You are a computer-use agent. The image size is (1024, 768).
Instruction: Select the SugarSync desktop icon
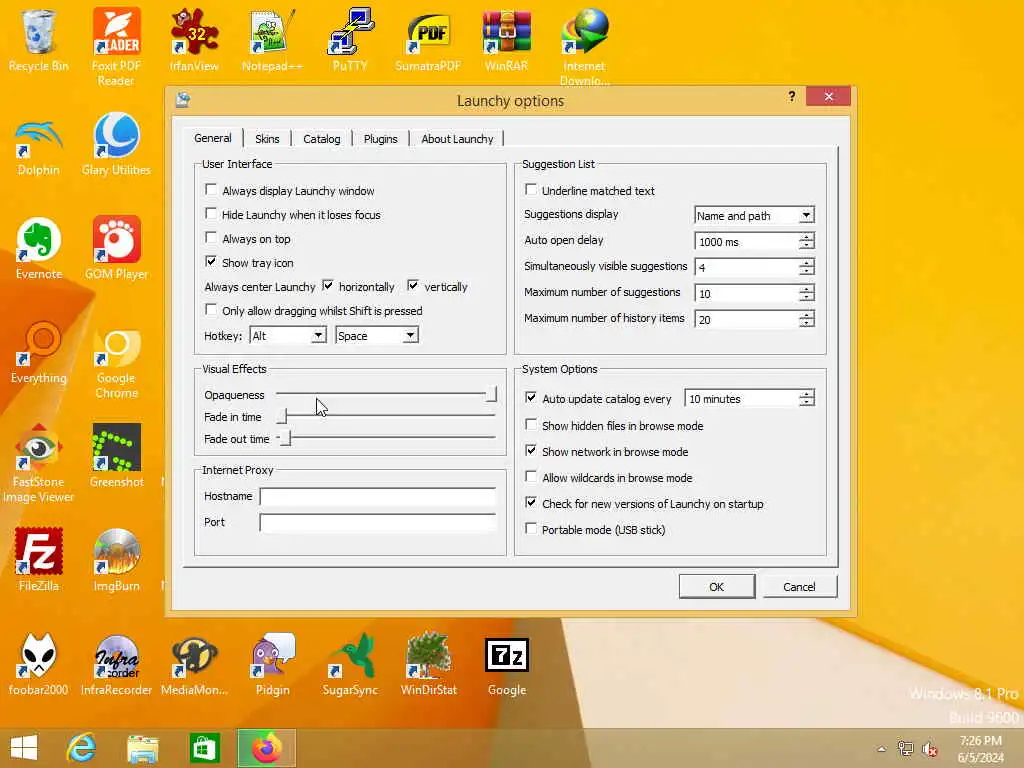[x=350, y=664]
